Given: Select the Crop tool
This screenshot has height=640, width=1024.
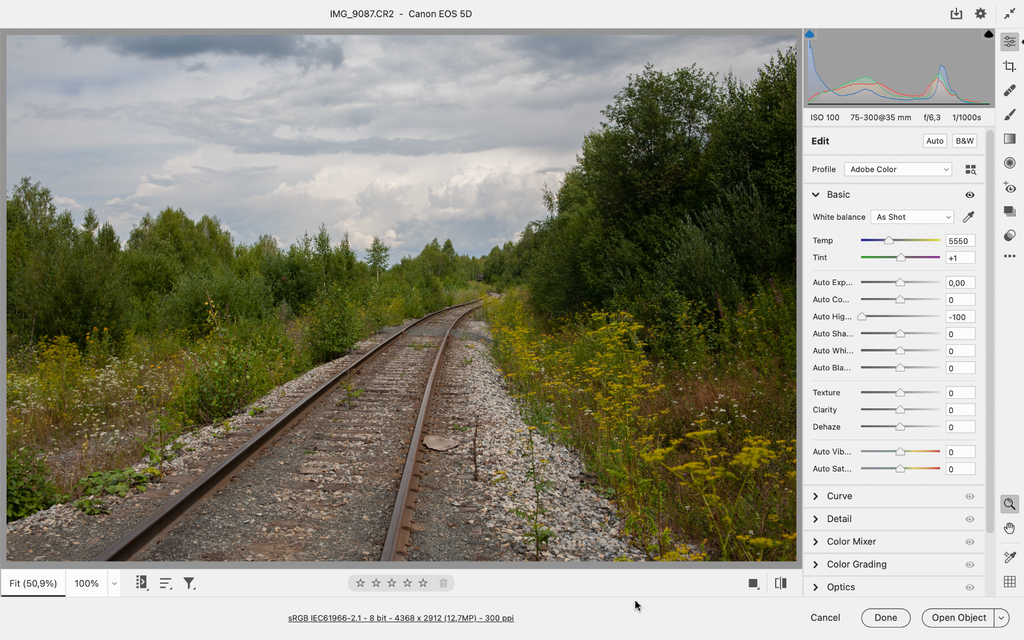Looking at the screenshot, I should [1009, 66].
